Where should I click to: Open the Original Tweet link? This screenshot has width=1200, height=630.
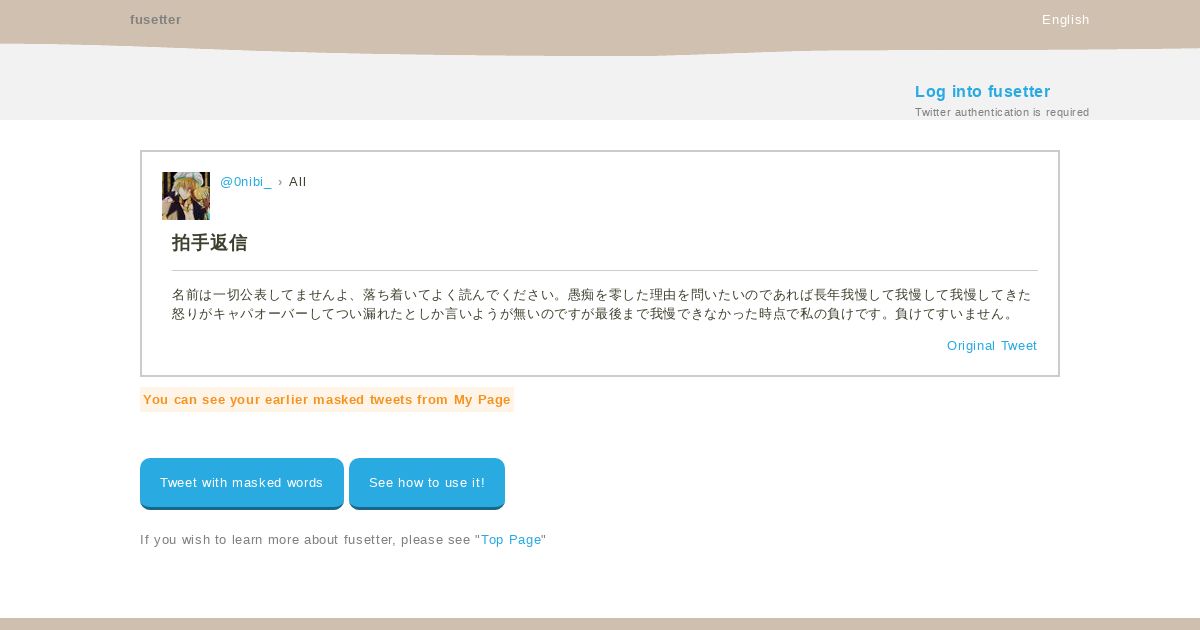click(992, 346)
